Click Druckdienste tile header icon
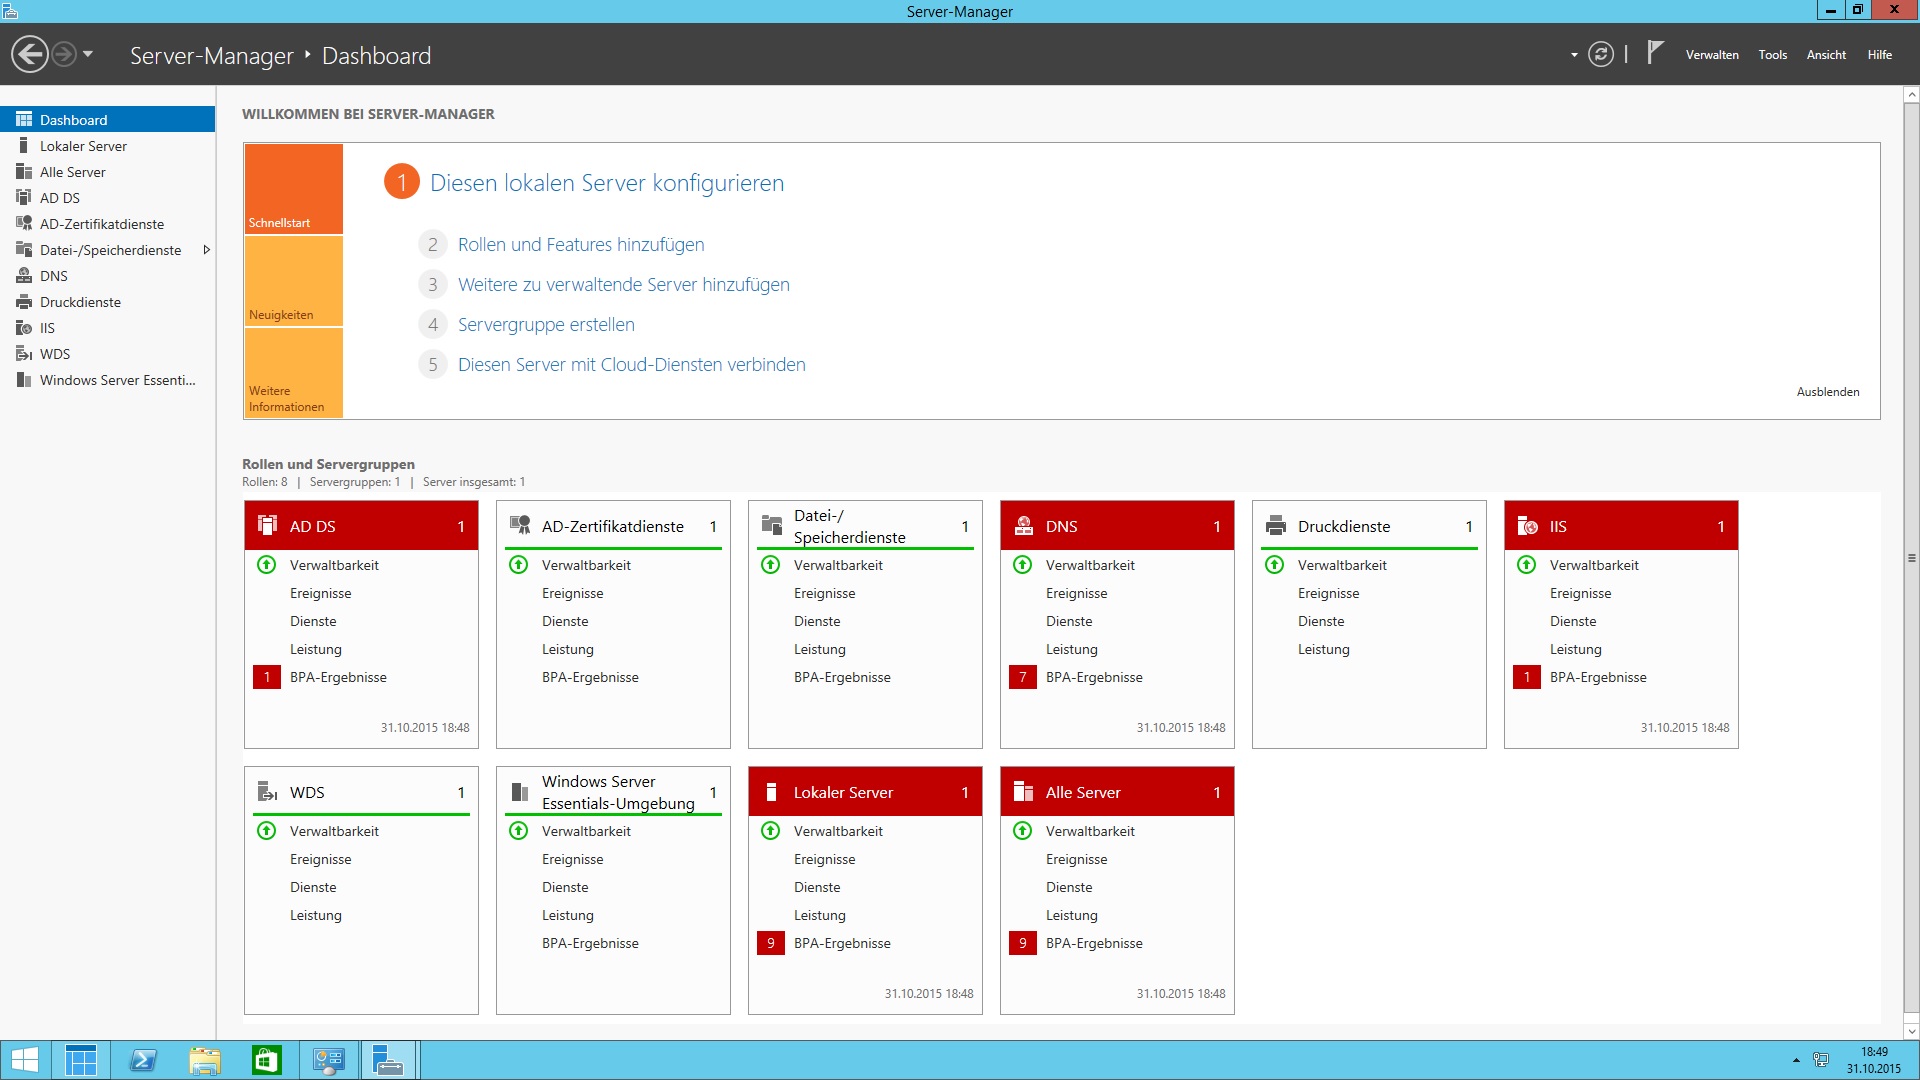Image resolution: width=1920 pixels, height=1080 pixels. click(1276, 525)
